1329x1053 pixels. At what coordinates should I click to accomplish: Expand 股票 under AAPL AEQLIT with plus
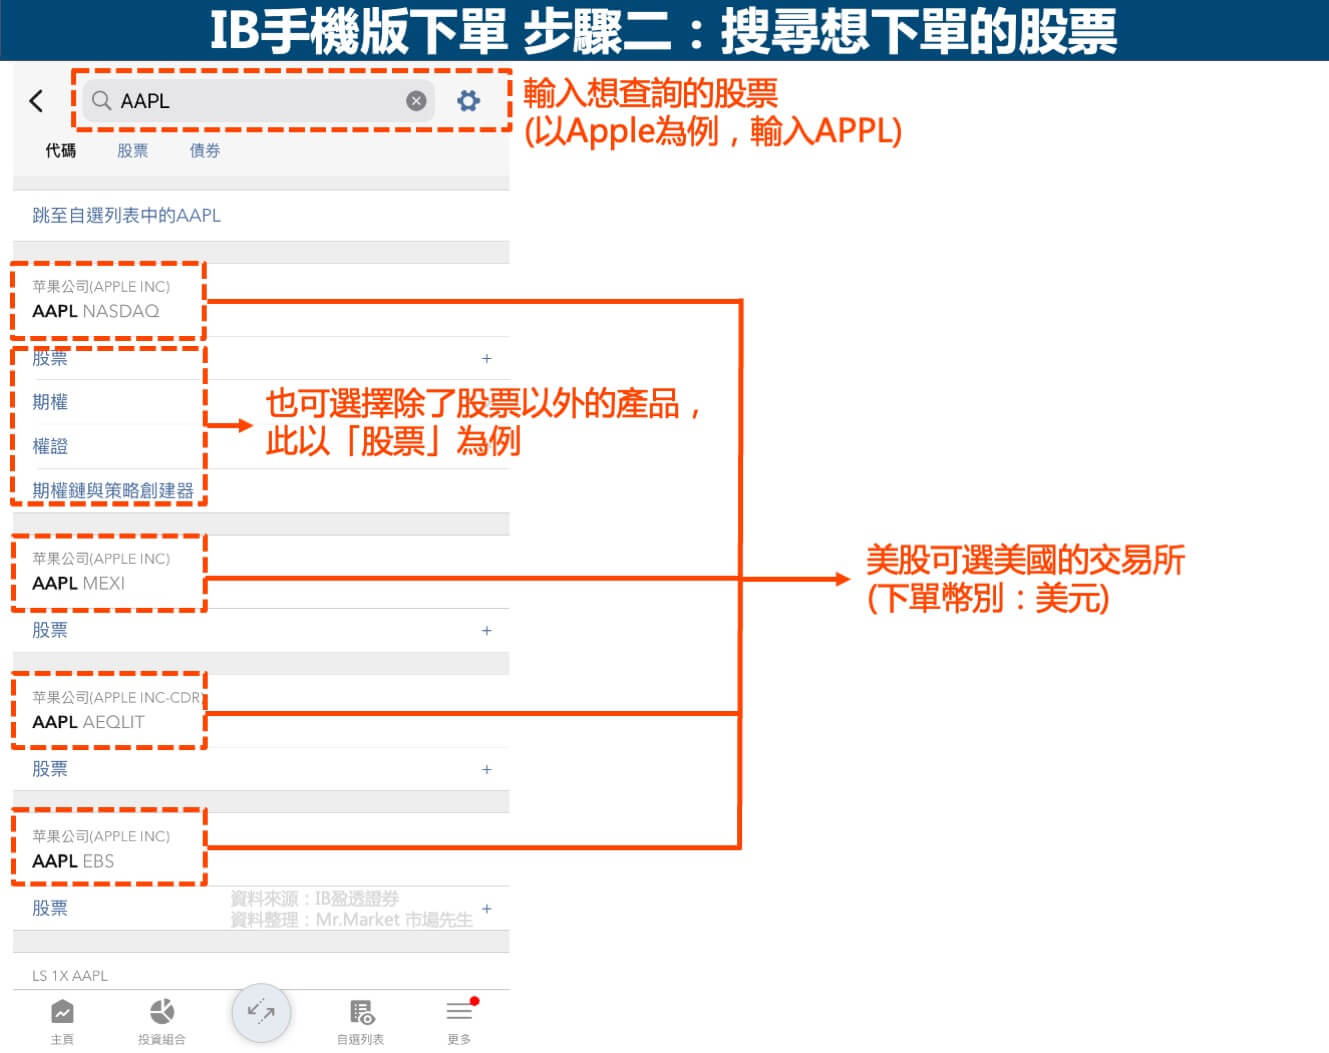coord(486,769)
